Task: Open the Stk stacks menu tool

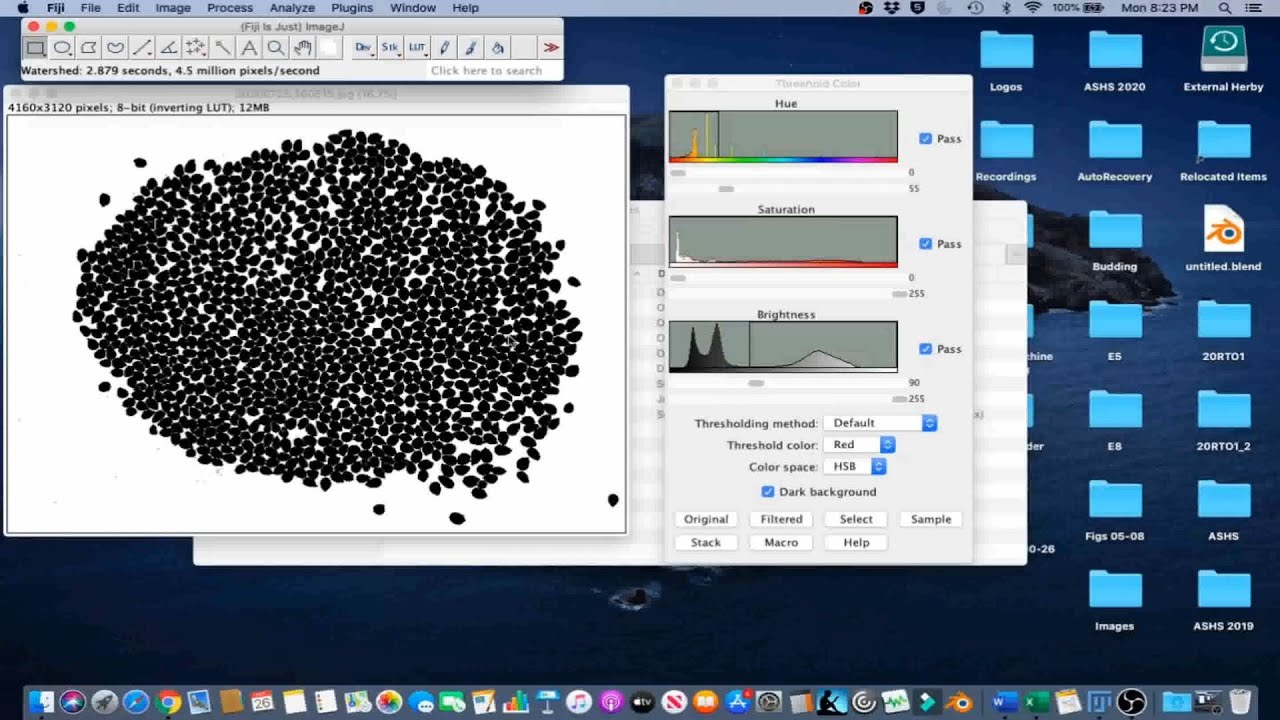Action: (390, 47)
